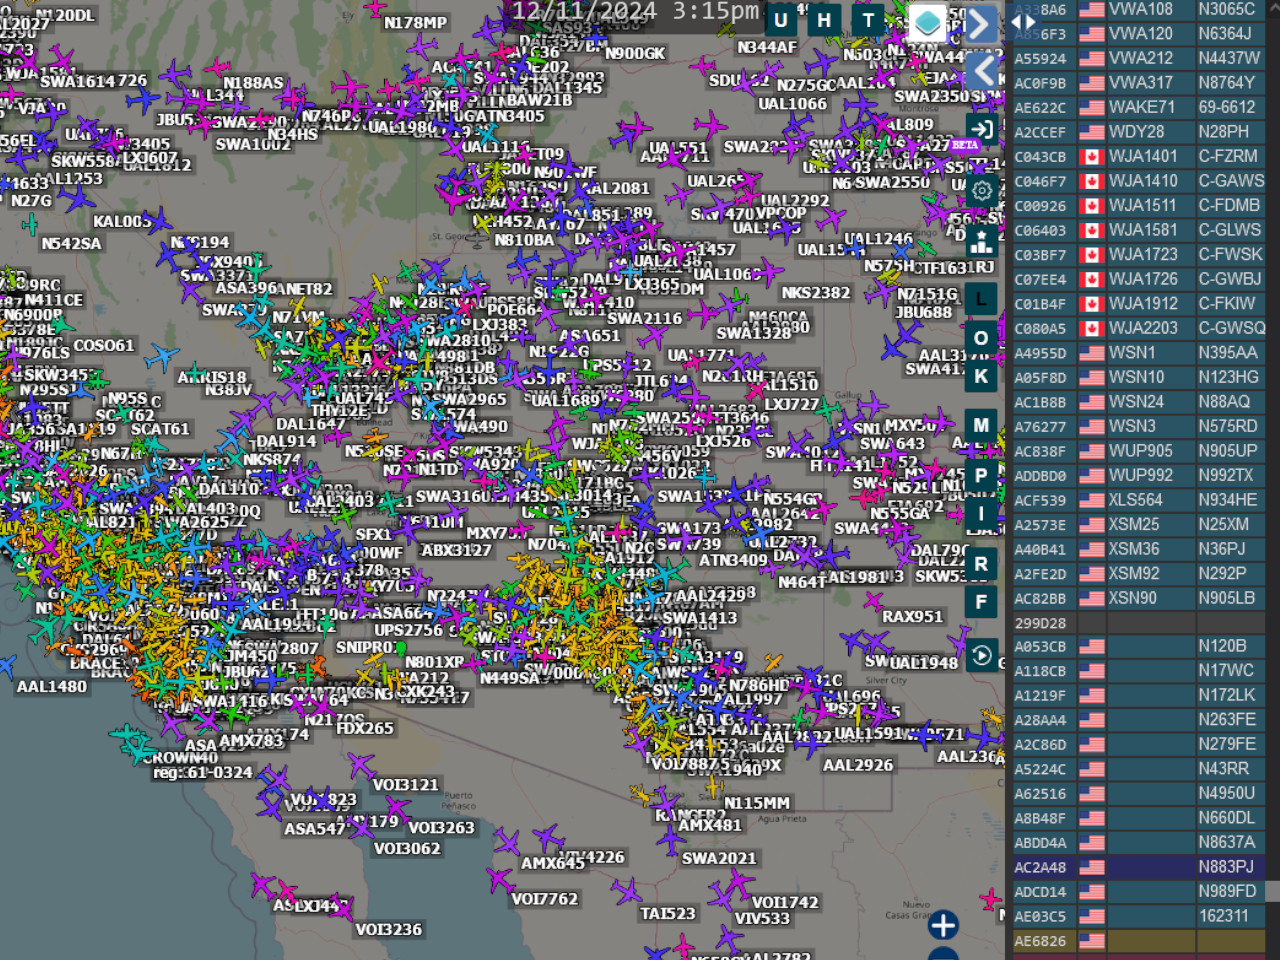The height and width of the screenshot is (960, 1280).
Task: Open the leaderboard podium icon
Action: (x=981, y=240)
